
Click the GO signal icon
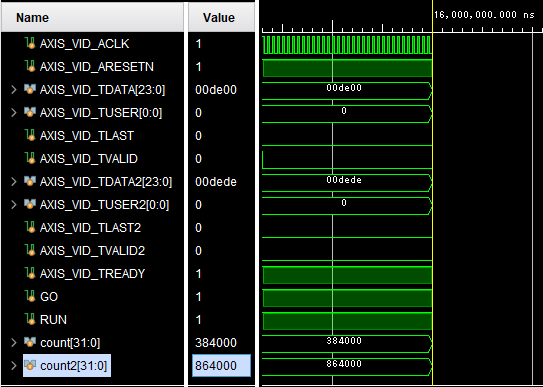coord(30,296)
